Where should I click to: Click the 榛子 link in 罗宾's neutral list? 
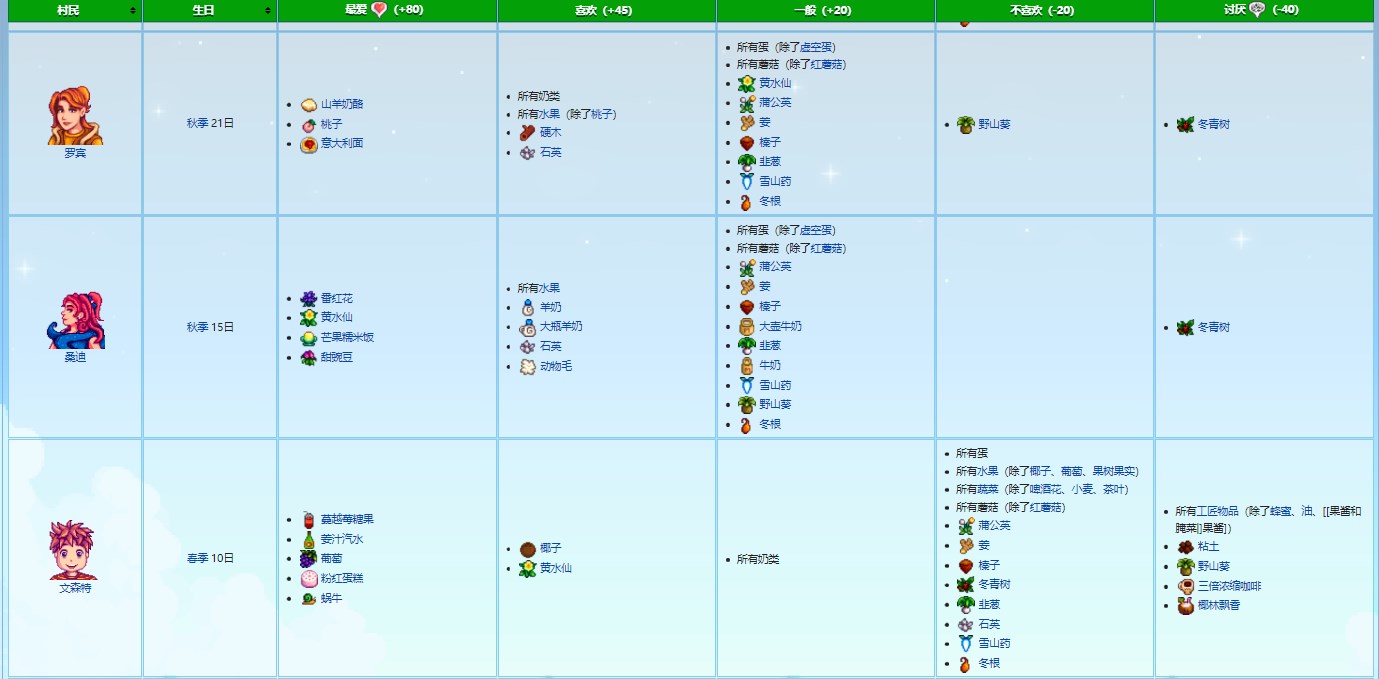(770, 143)
